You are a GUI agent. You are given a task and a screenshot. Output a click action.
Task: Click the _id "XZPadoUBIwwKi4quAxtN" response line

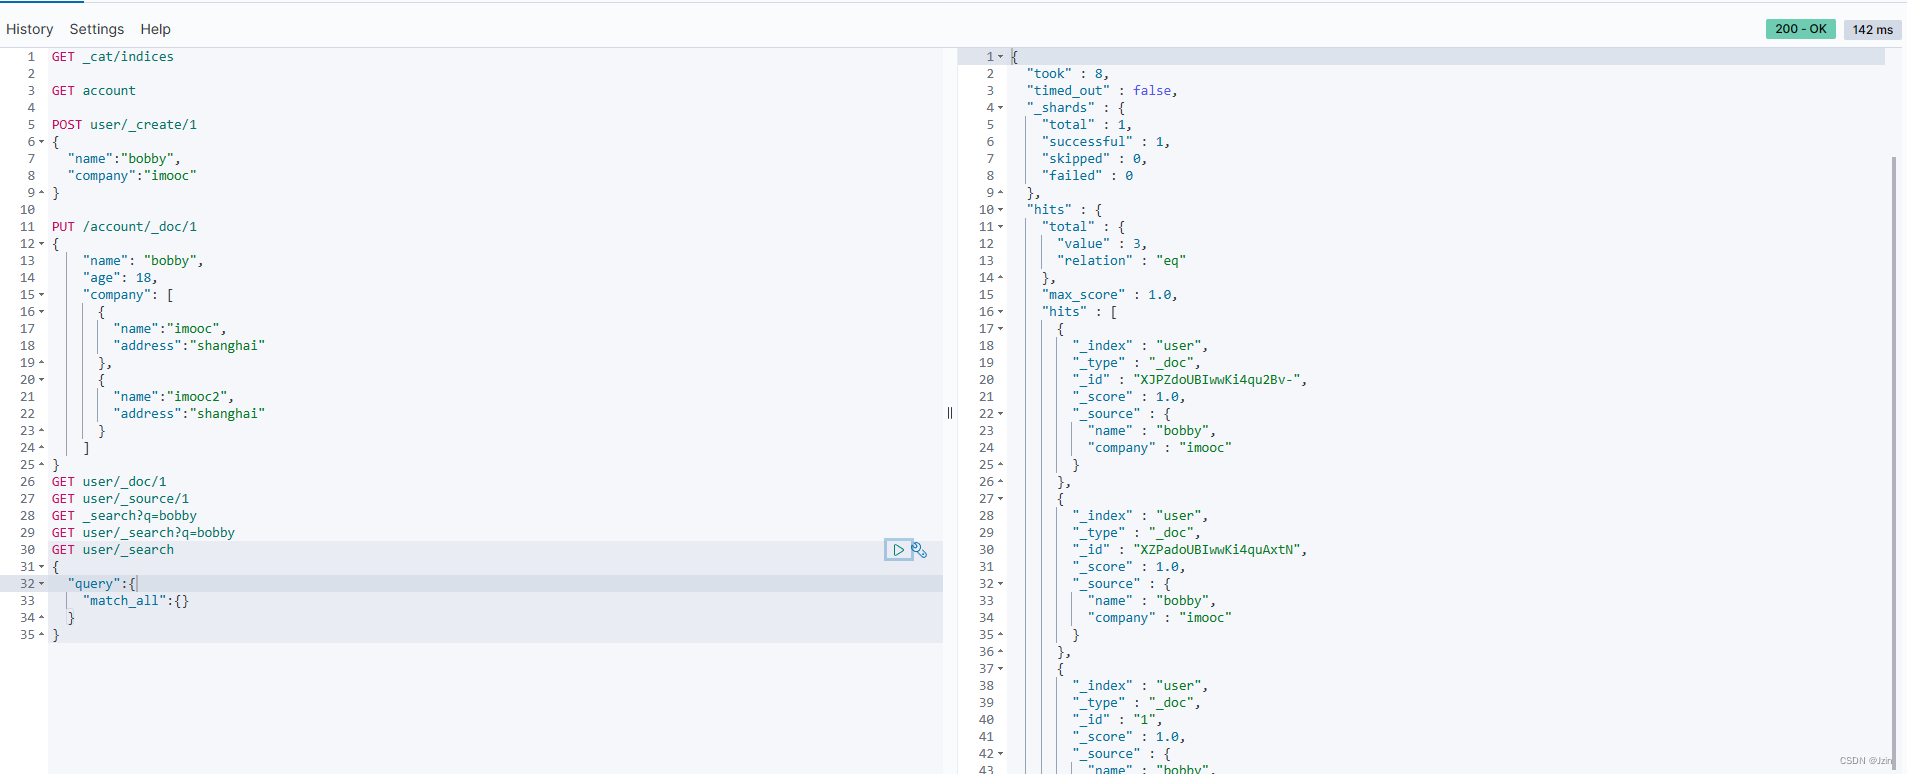[1190, 550]
